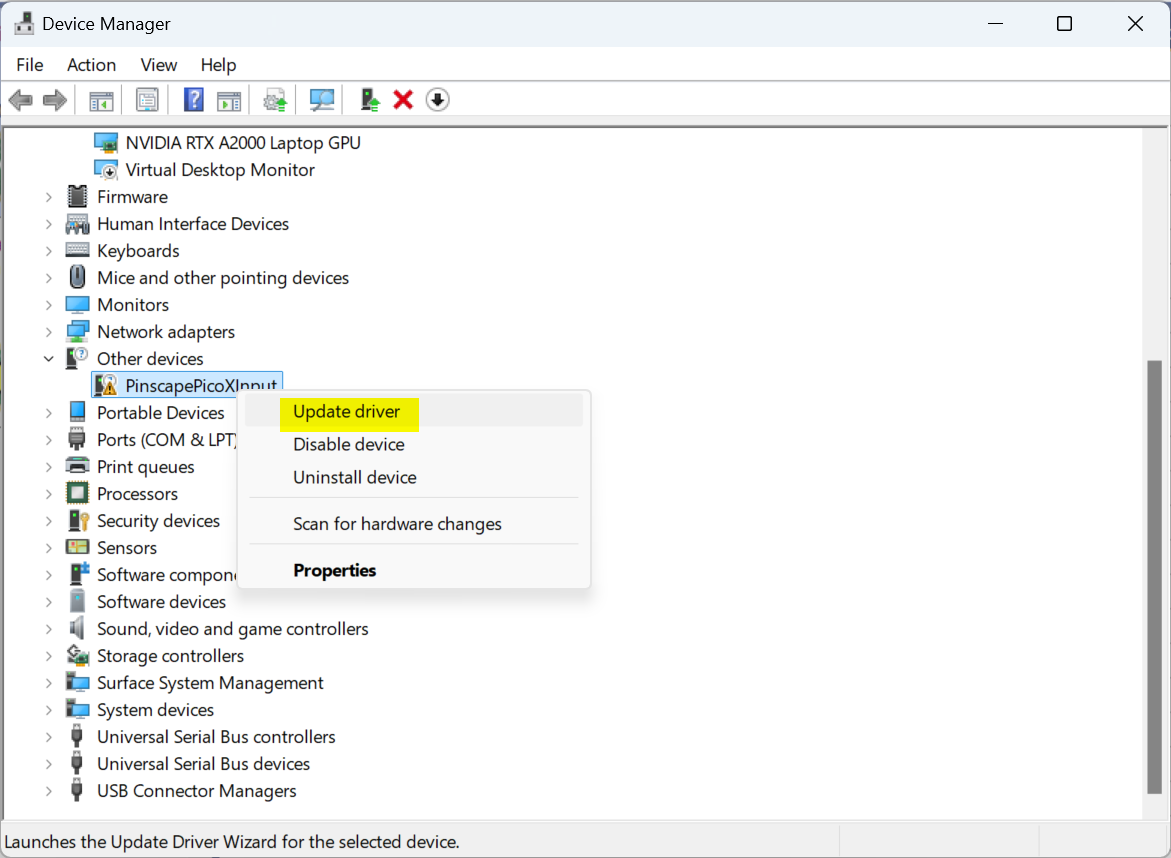This screenshot has height=858, width=1171.
Task: Open Properties from the context menu
Action: (414, 570)
